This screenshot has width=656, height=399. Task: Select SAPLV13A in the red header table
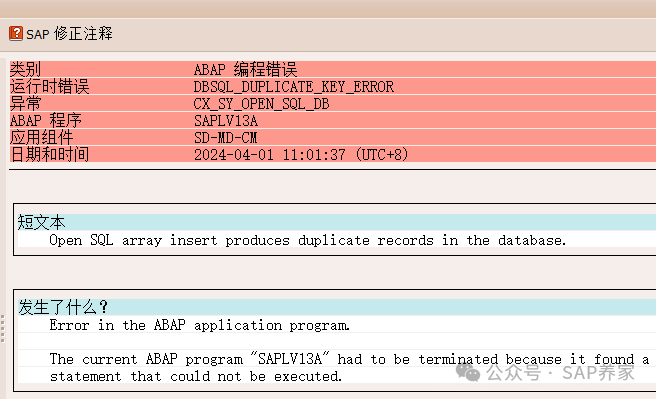(226, 121)
